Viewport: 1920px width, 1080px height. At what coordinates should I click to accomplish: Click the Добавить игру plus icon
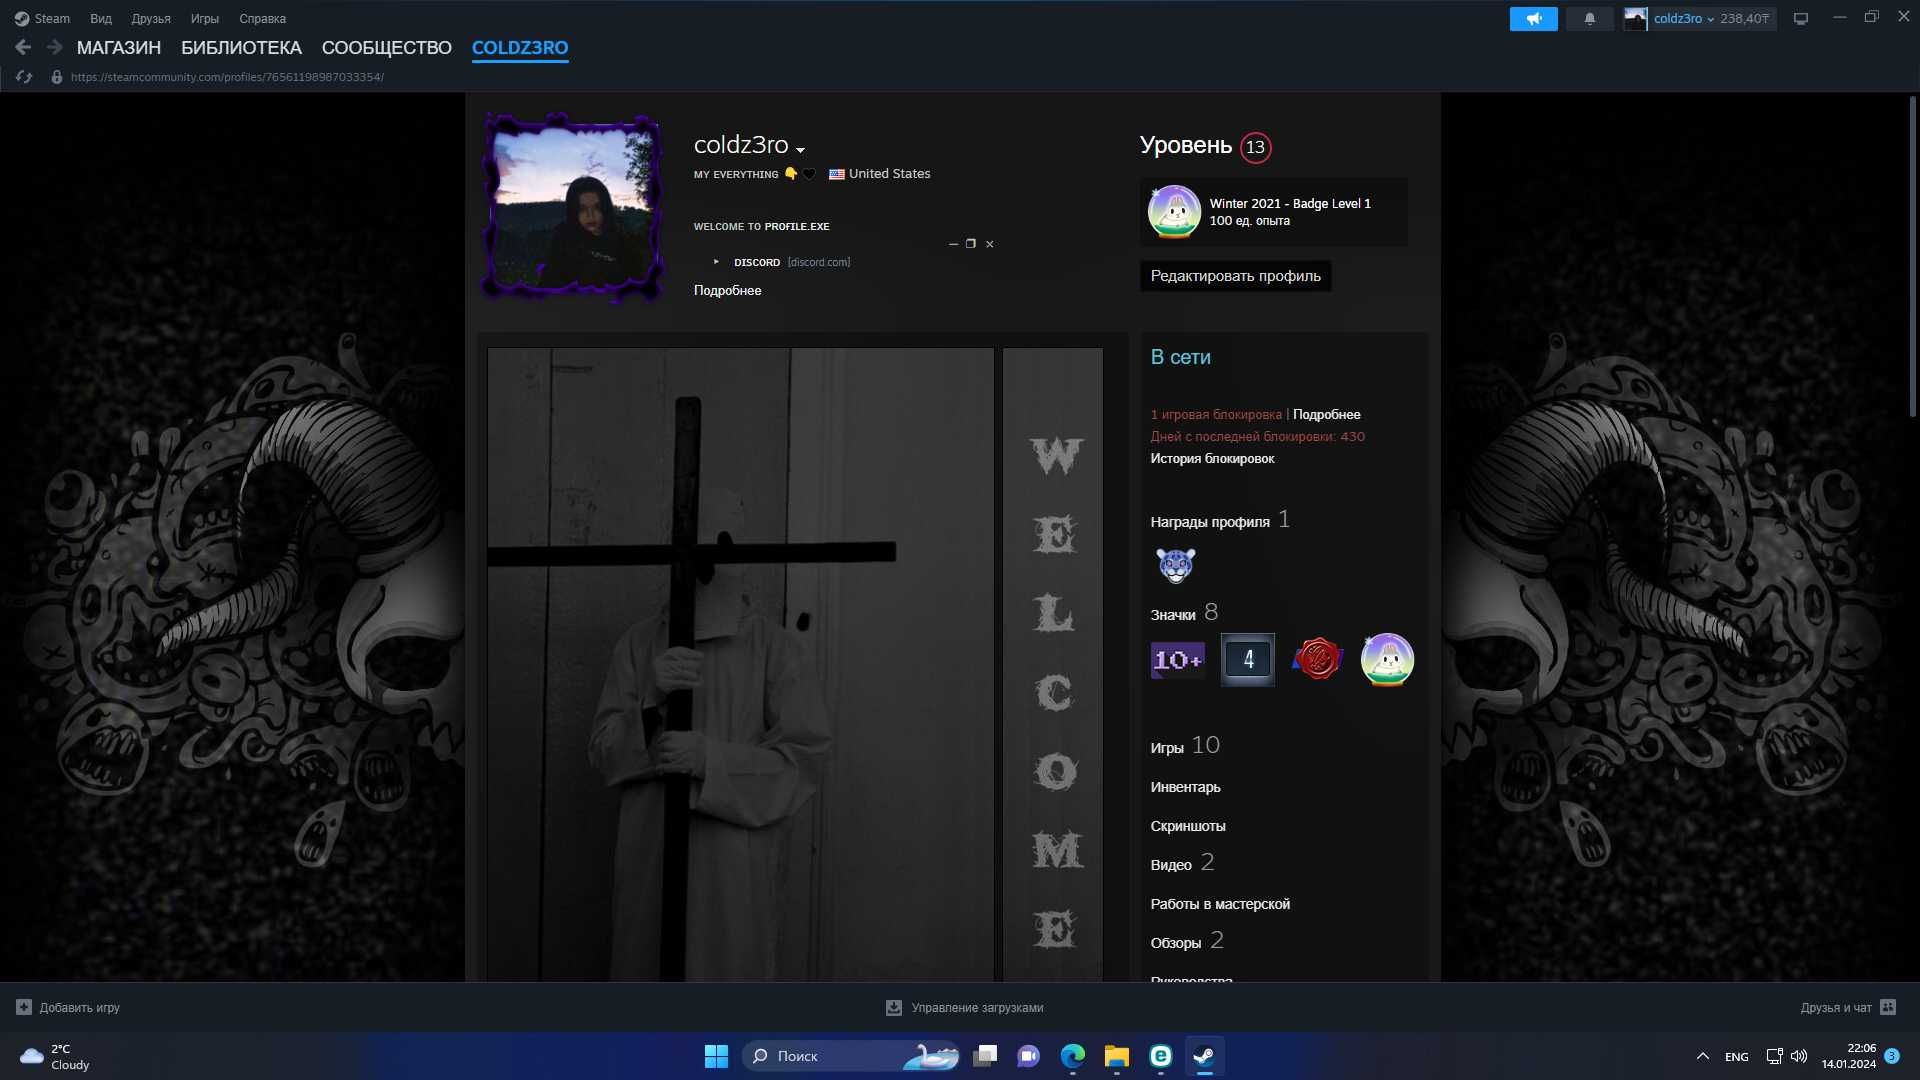point(24,1007)
